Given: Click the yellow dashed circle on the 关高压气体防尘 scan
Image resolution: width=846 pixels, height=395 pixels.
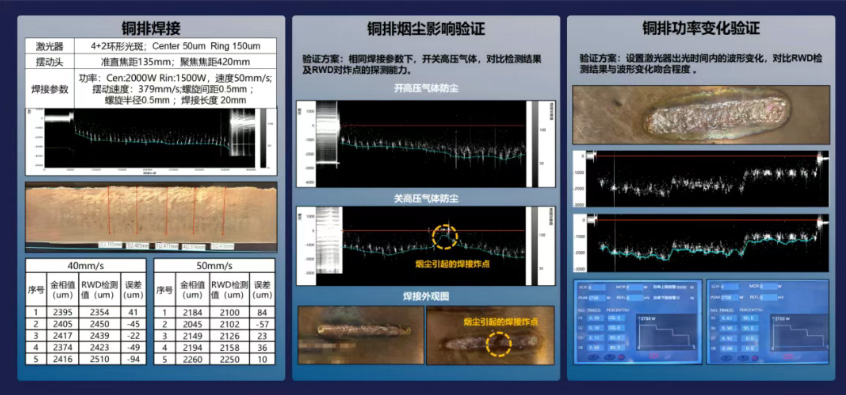Looking at the screenshot, I should (x=445, y=237).
